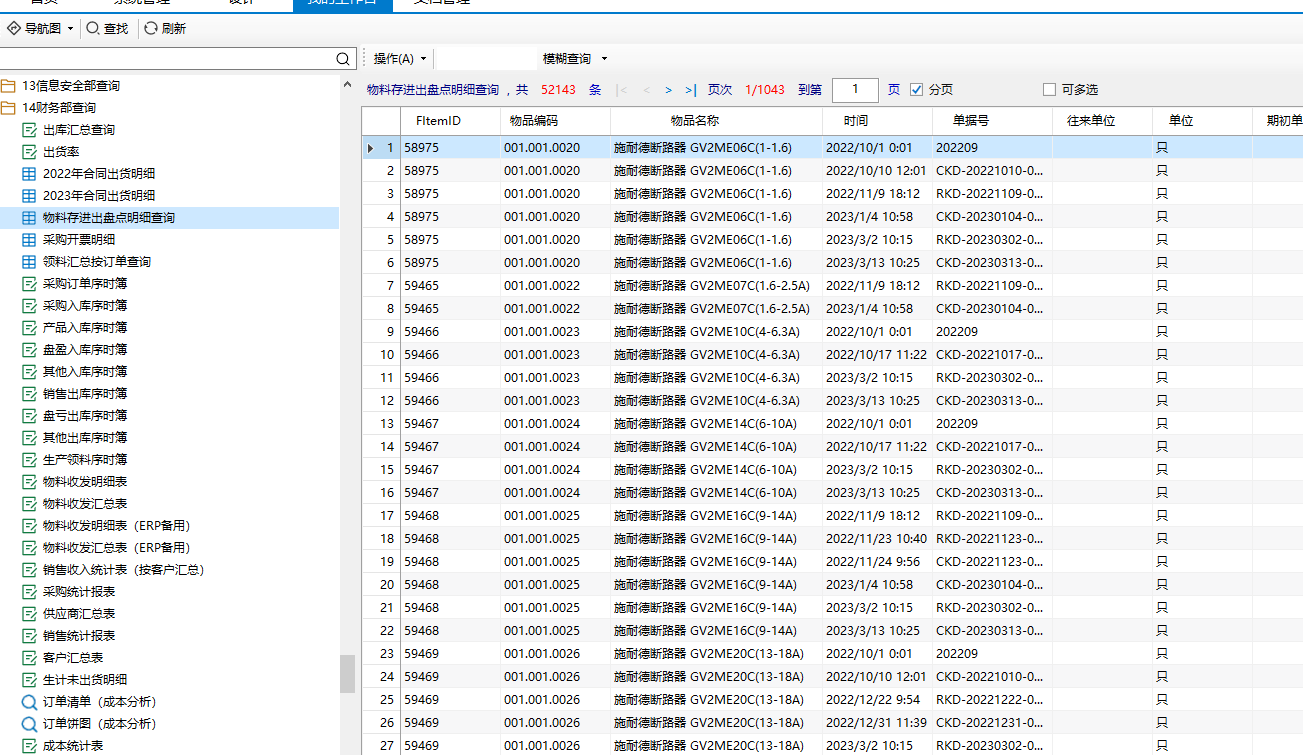
Task: Open 出库汇总查询 report item
Action: click(x=78, y=130)
